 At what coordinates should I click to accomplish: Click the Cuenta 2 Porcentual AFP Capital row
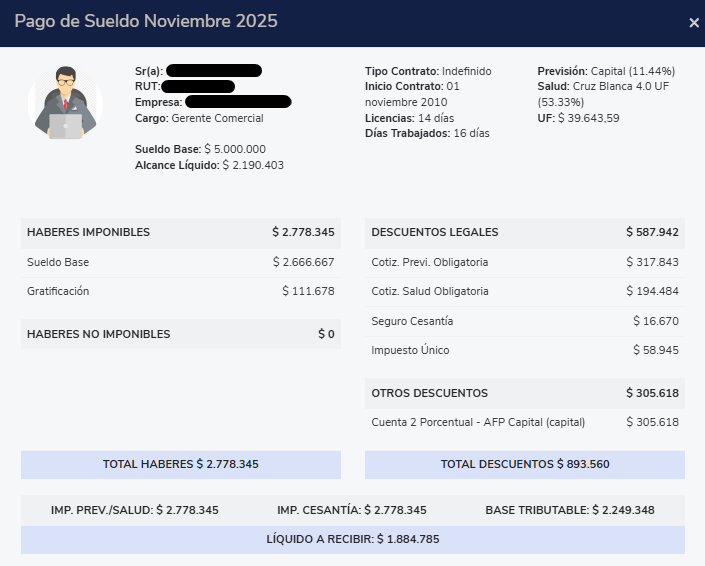[524, 422]
